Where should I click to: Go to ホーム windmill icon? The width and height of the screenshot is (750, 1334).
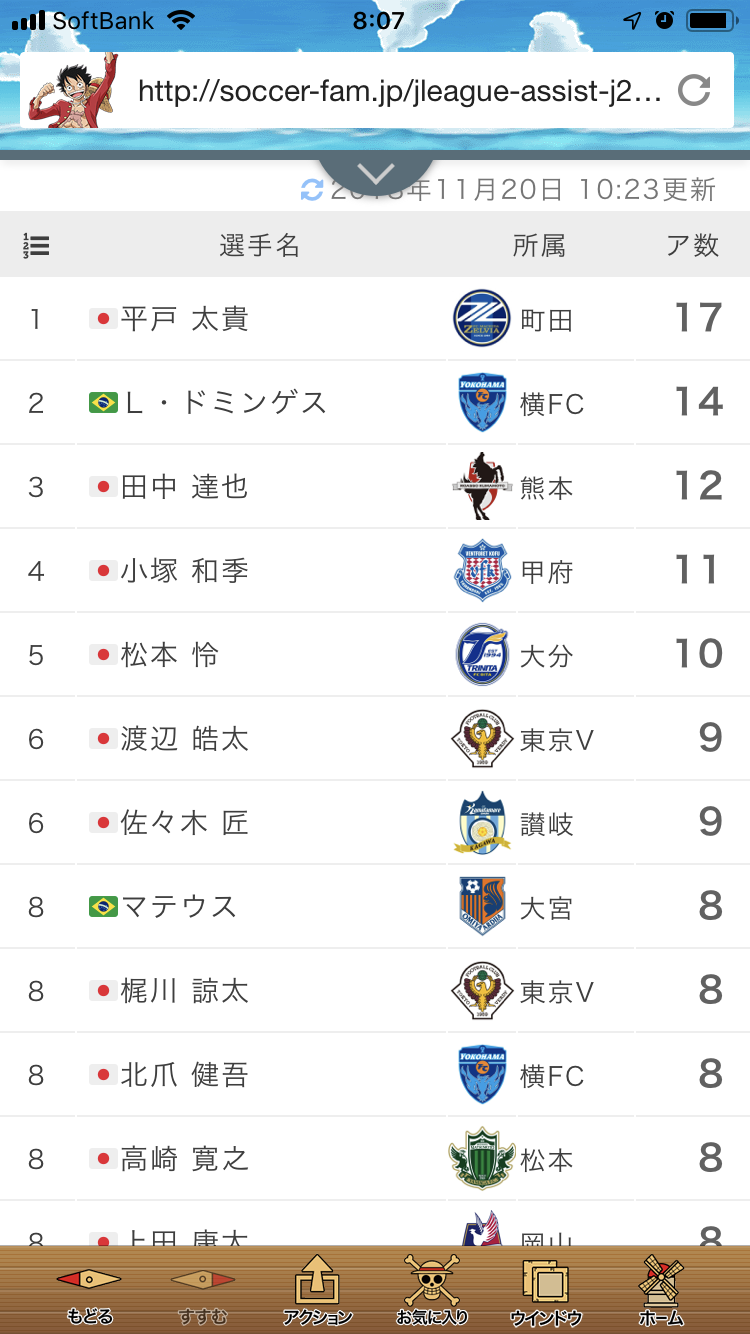661,1290
